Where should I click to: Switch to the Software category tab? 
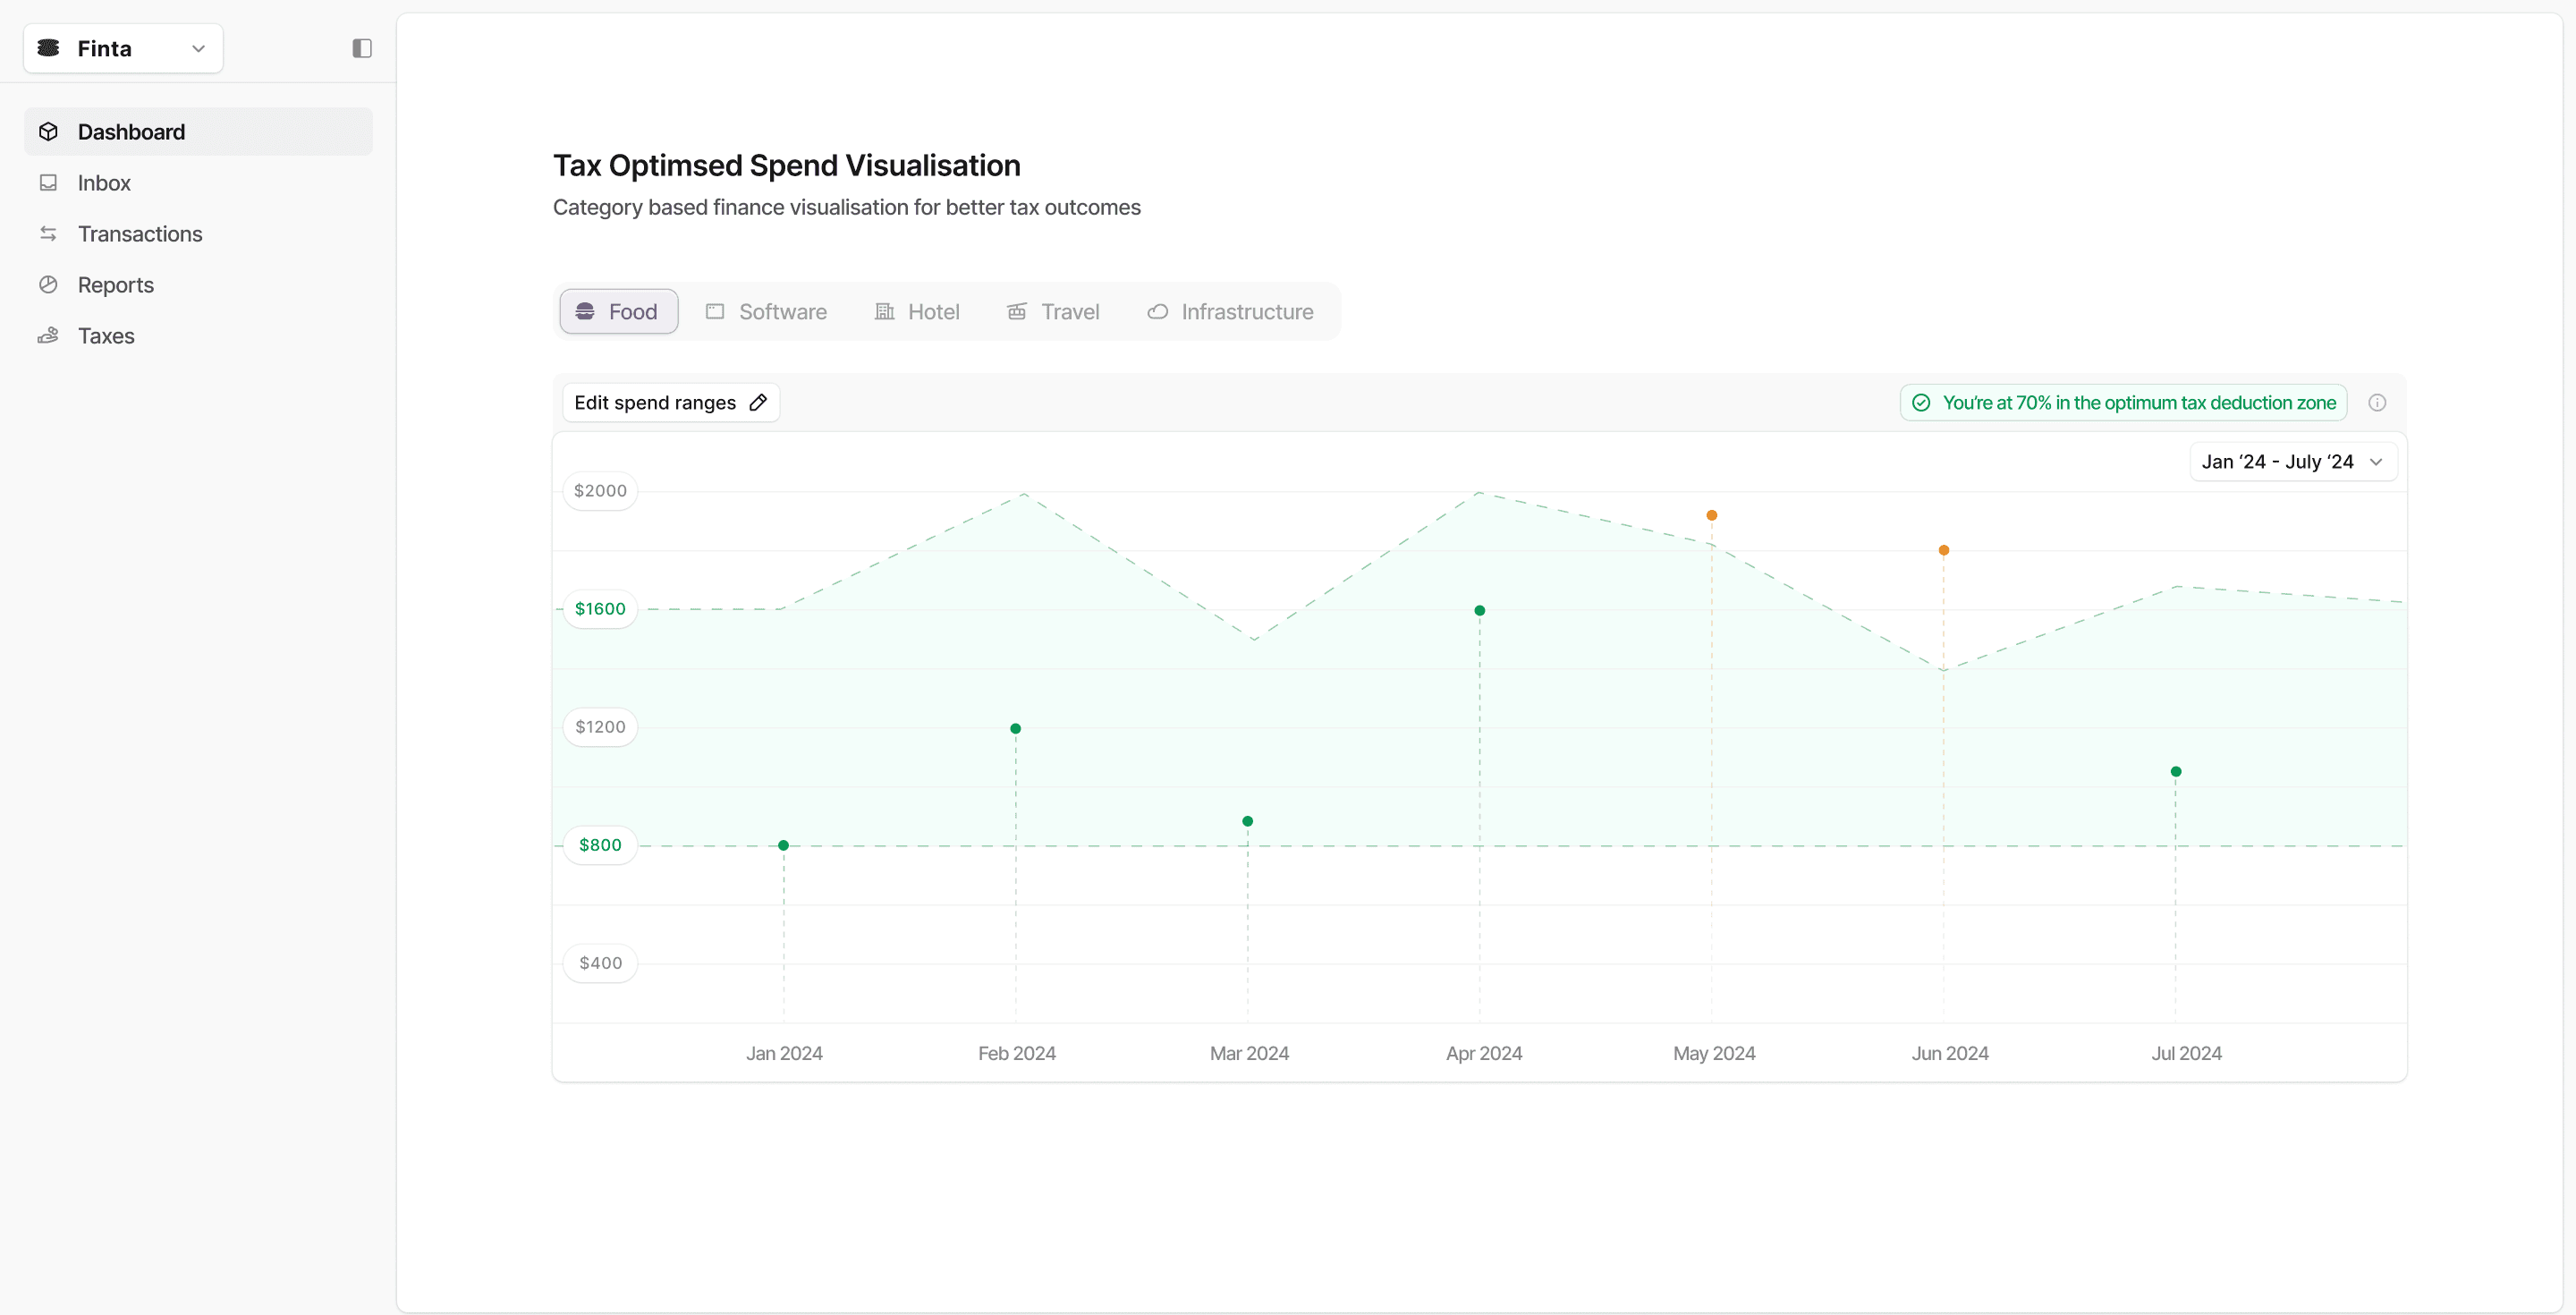pos(766,312)
